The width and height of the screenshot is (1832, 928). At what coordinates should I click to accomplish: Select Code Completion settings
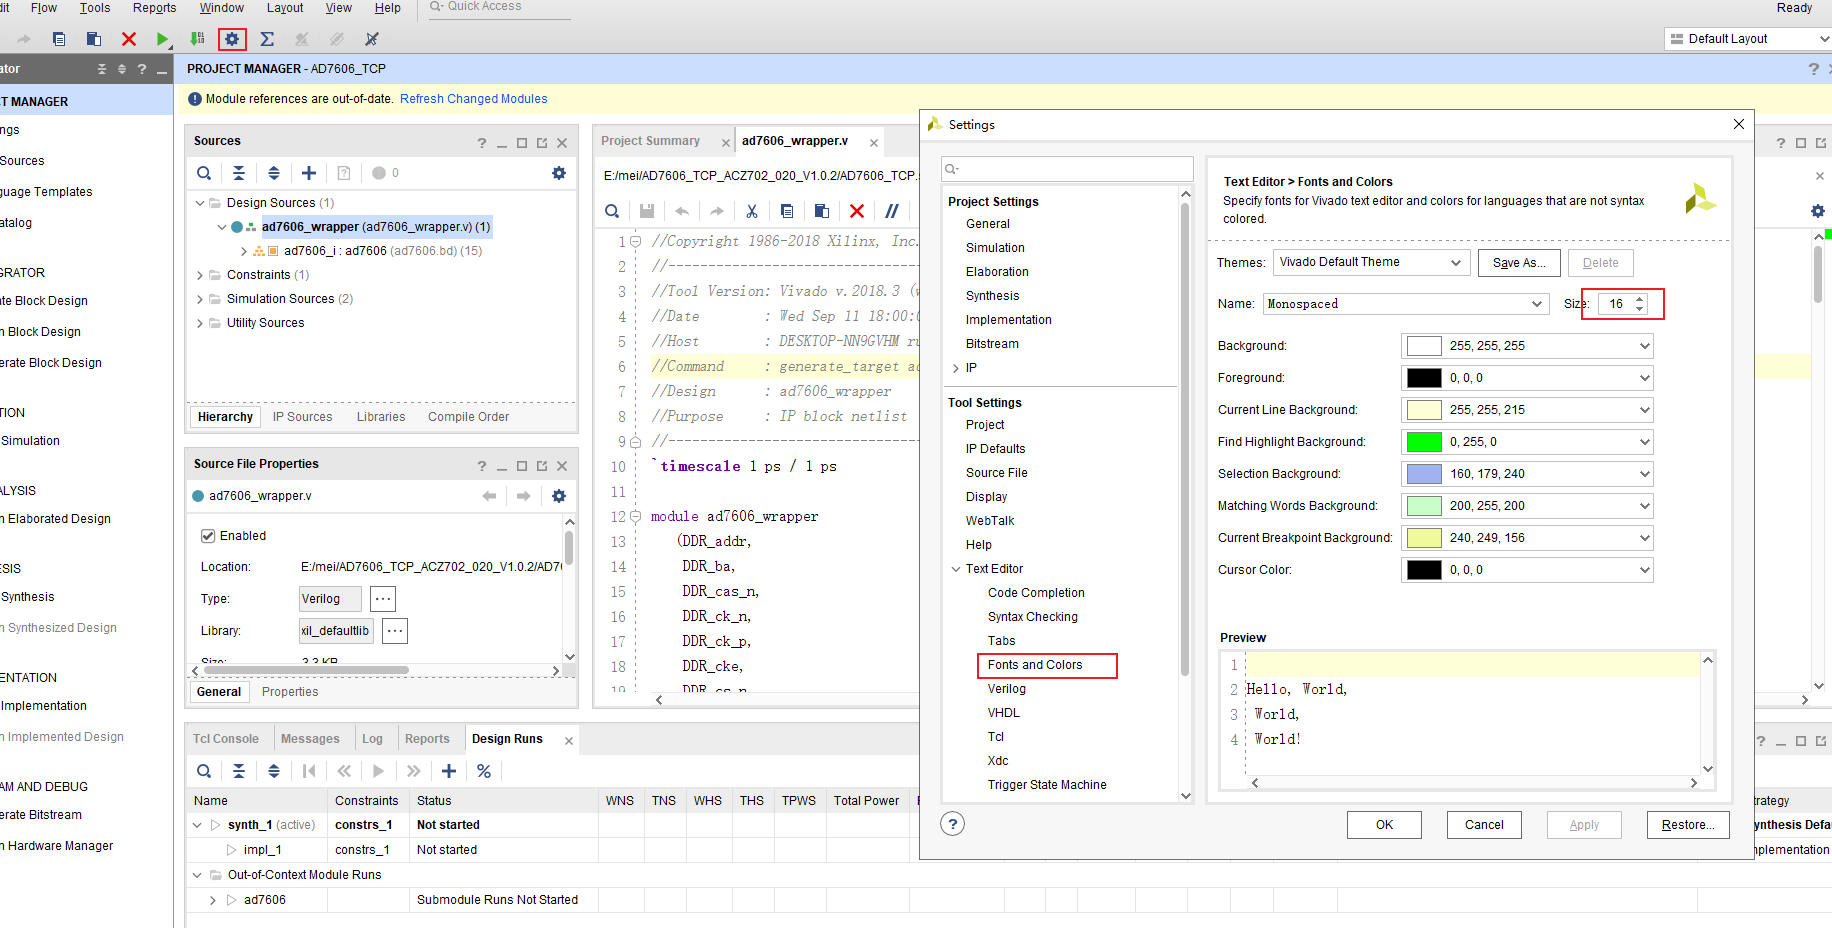(x=1036, y=593)
